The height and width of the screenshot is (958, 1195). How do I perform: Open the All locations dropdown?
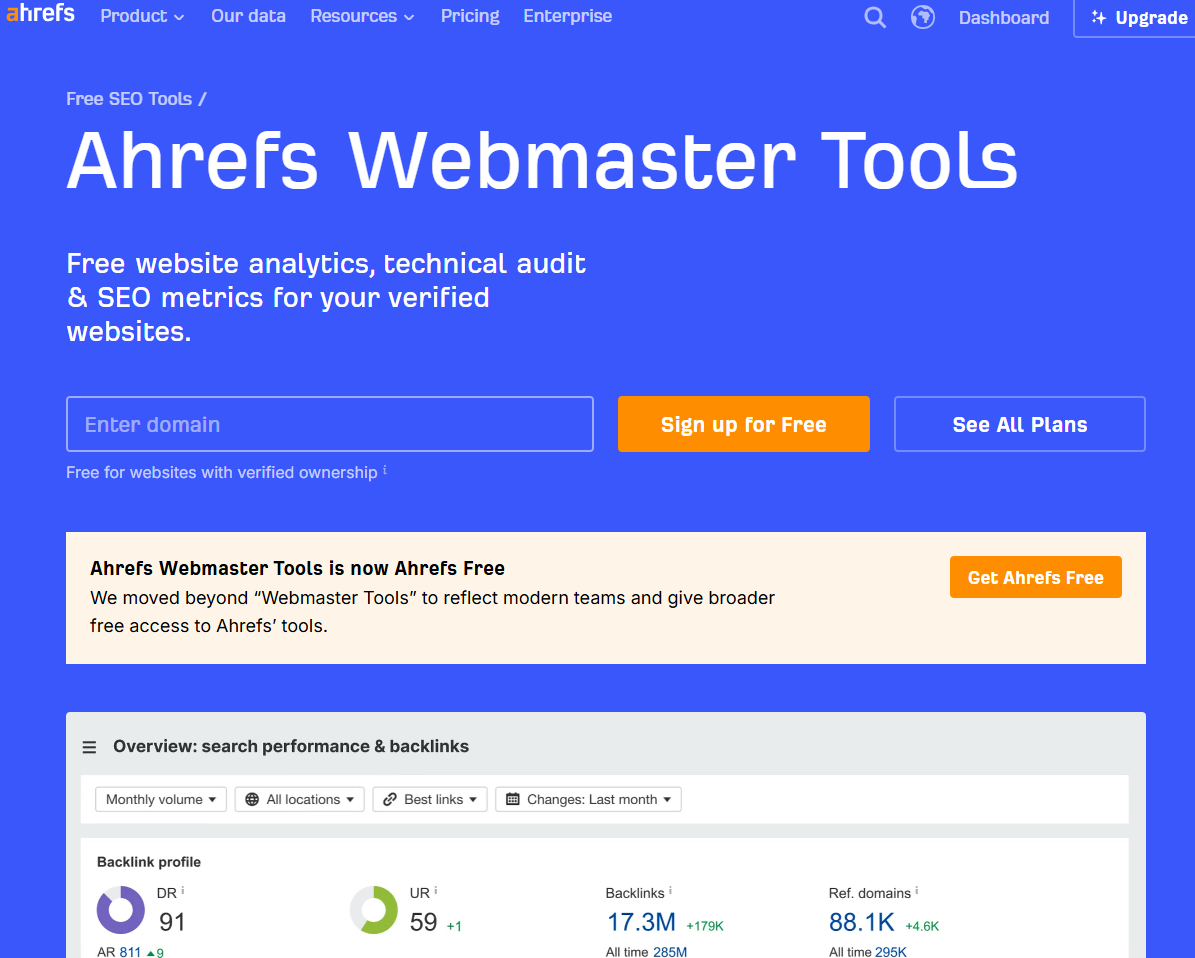click(300, 799)
